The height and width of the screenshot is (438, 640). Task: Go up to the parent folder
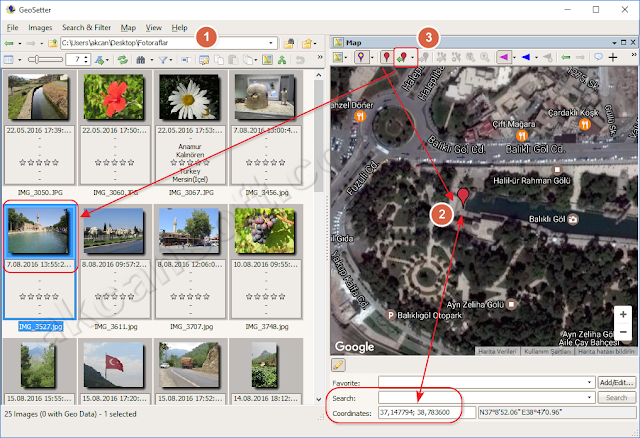tap(52, 43)
